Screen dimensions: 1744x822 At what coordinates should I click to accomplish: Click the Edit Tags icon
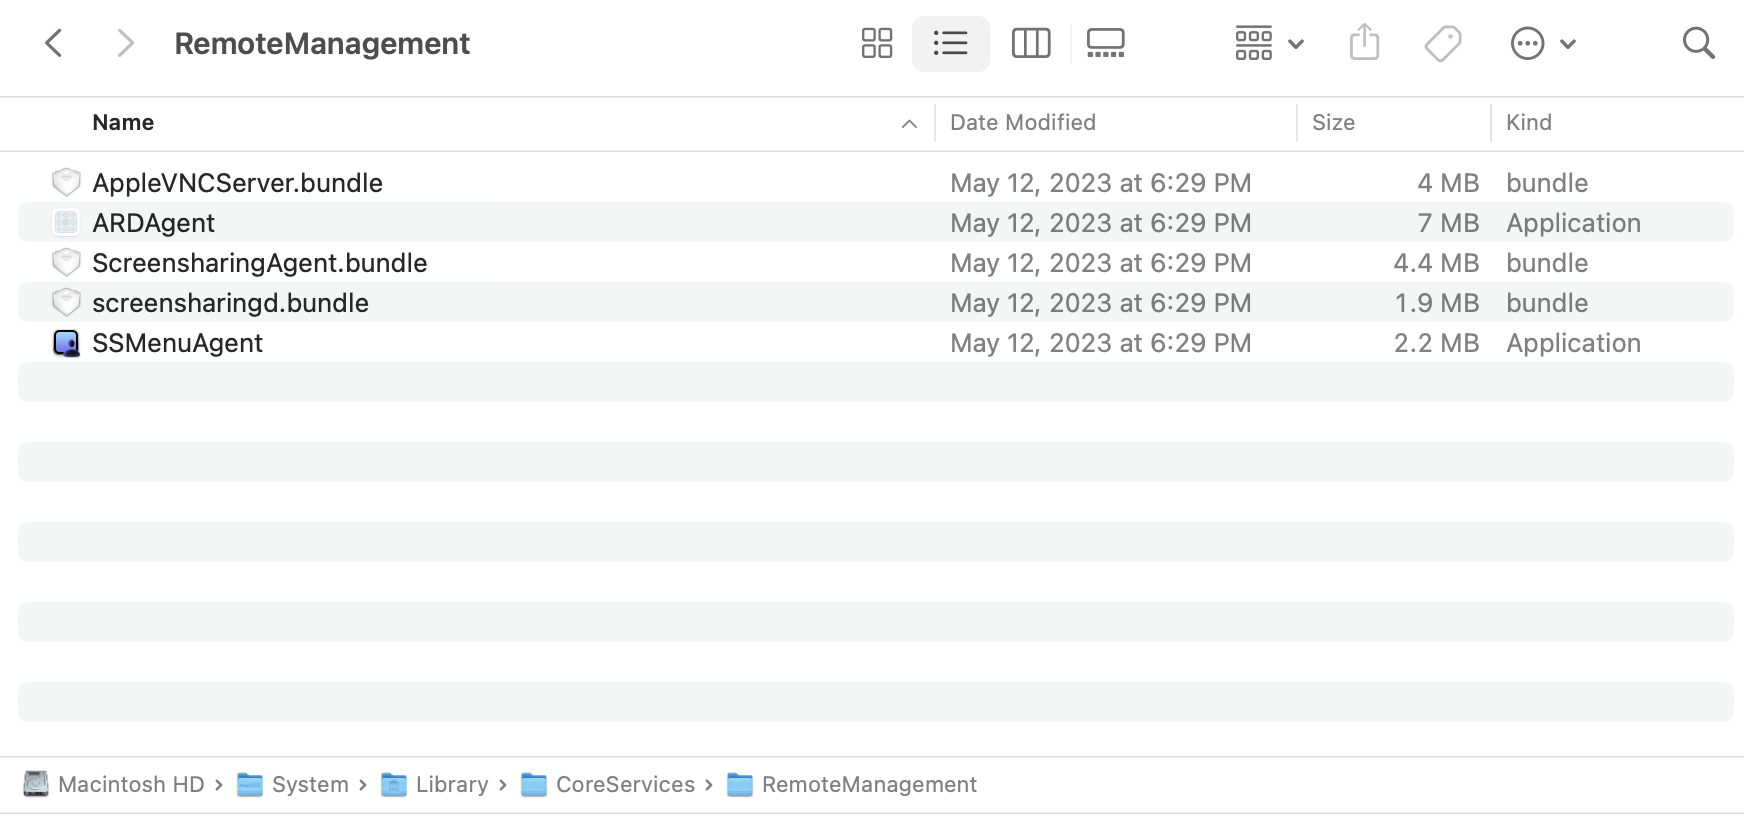click(1443, 44)
